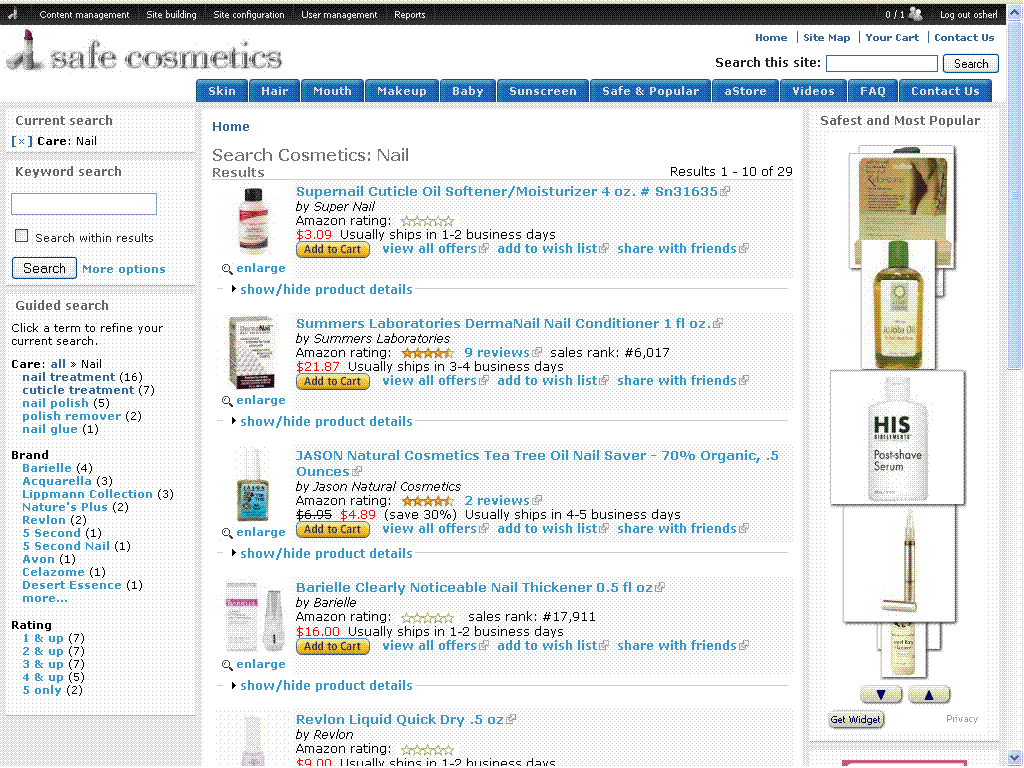
Task: Open the Site Map link
Action: [827, 37]
